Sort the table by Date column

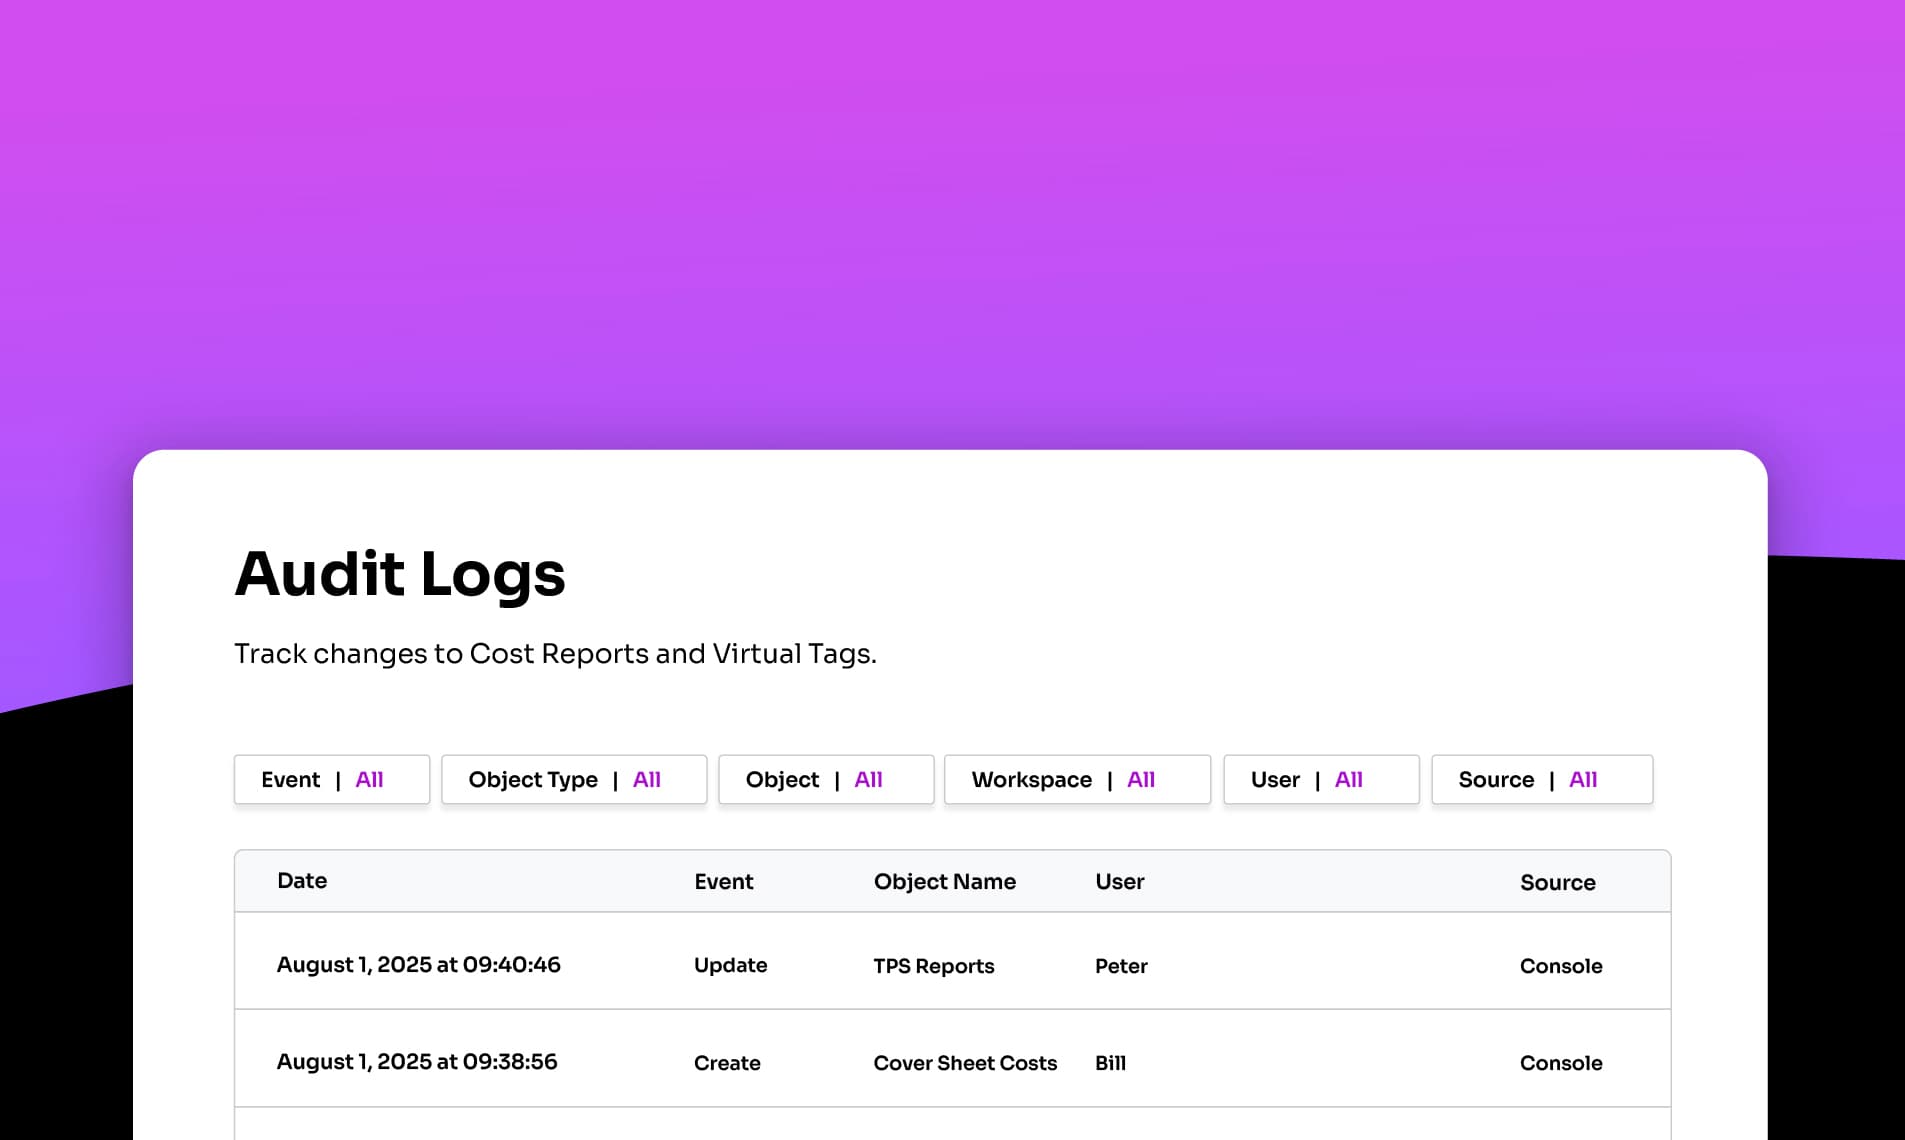(302, 881)
